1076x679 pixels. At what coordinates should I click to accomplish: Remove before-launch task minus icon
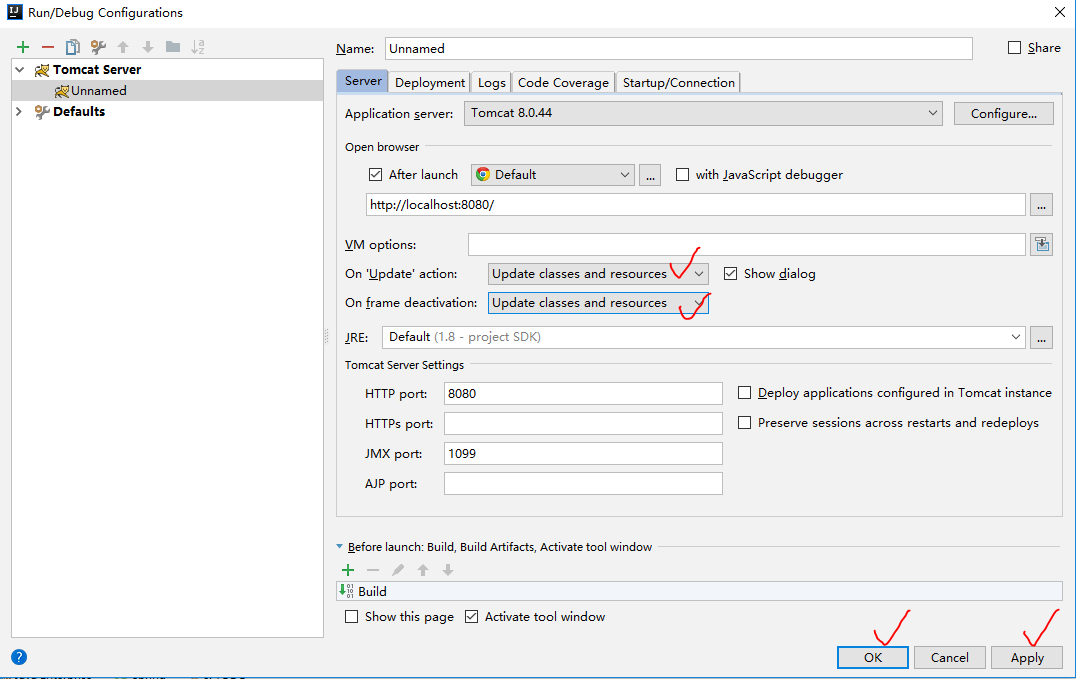[373, 570]
